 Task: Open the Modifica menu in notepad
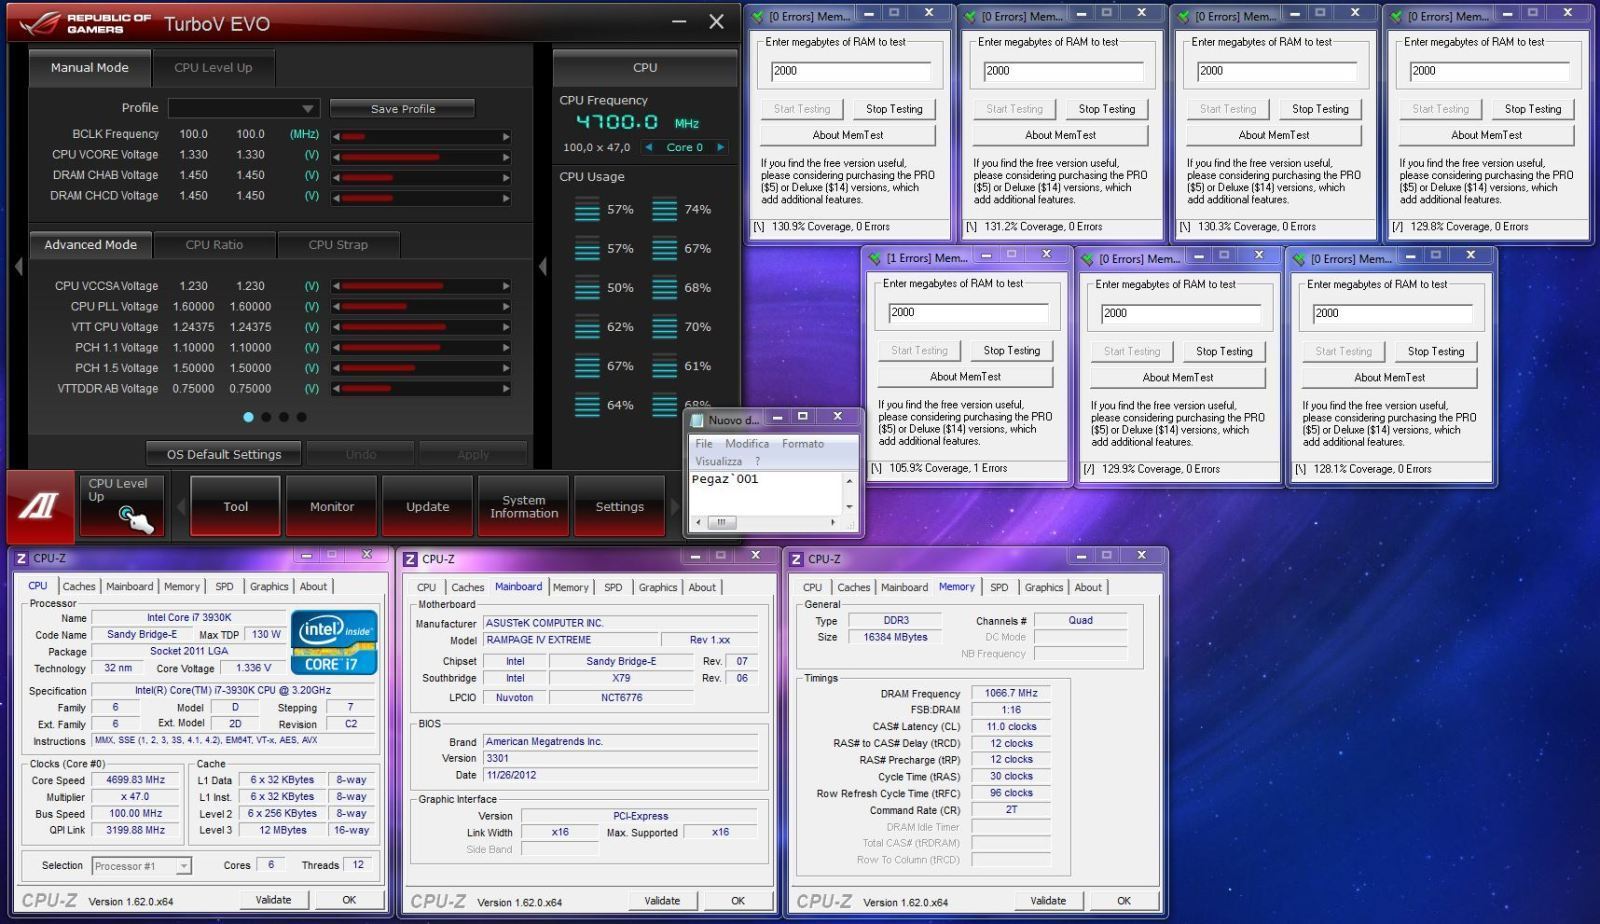pos(747,444)
